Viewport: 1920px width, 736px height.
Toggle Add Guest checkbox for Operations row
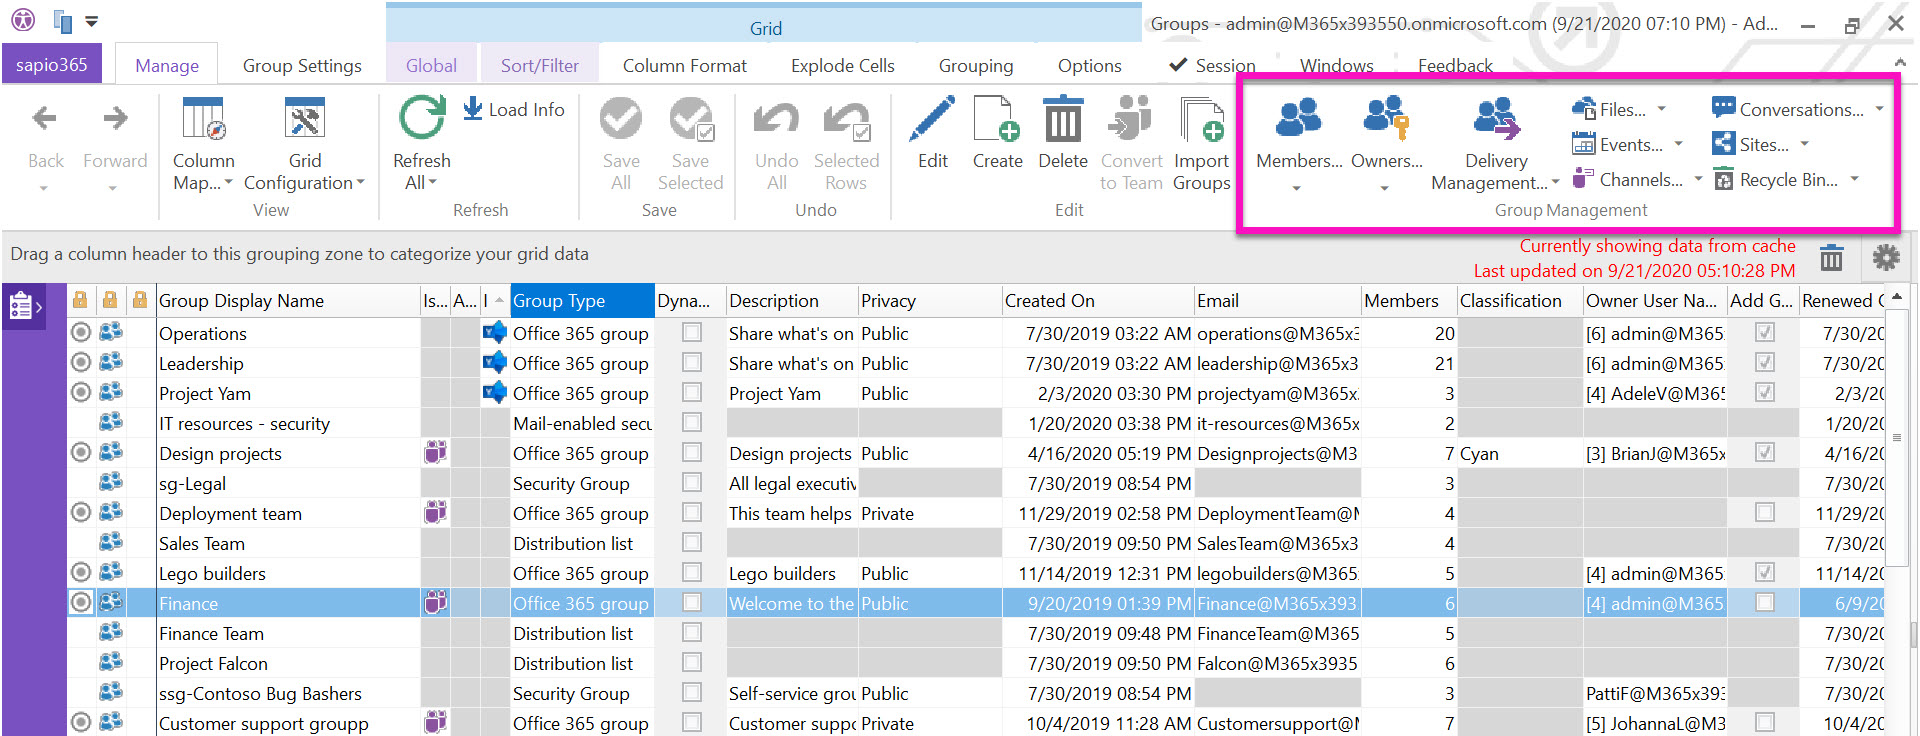[x=1765, y=332]
